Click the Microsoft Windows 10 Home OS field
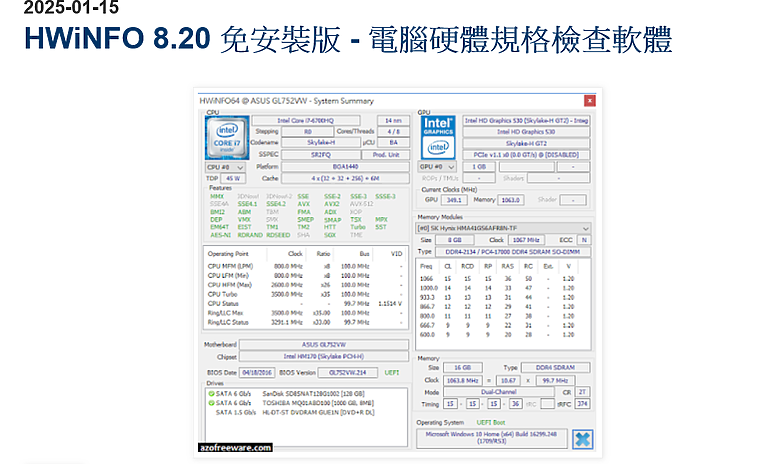This screenshot has height=464, width=780. click(491, 438)
